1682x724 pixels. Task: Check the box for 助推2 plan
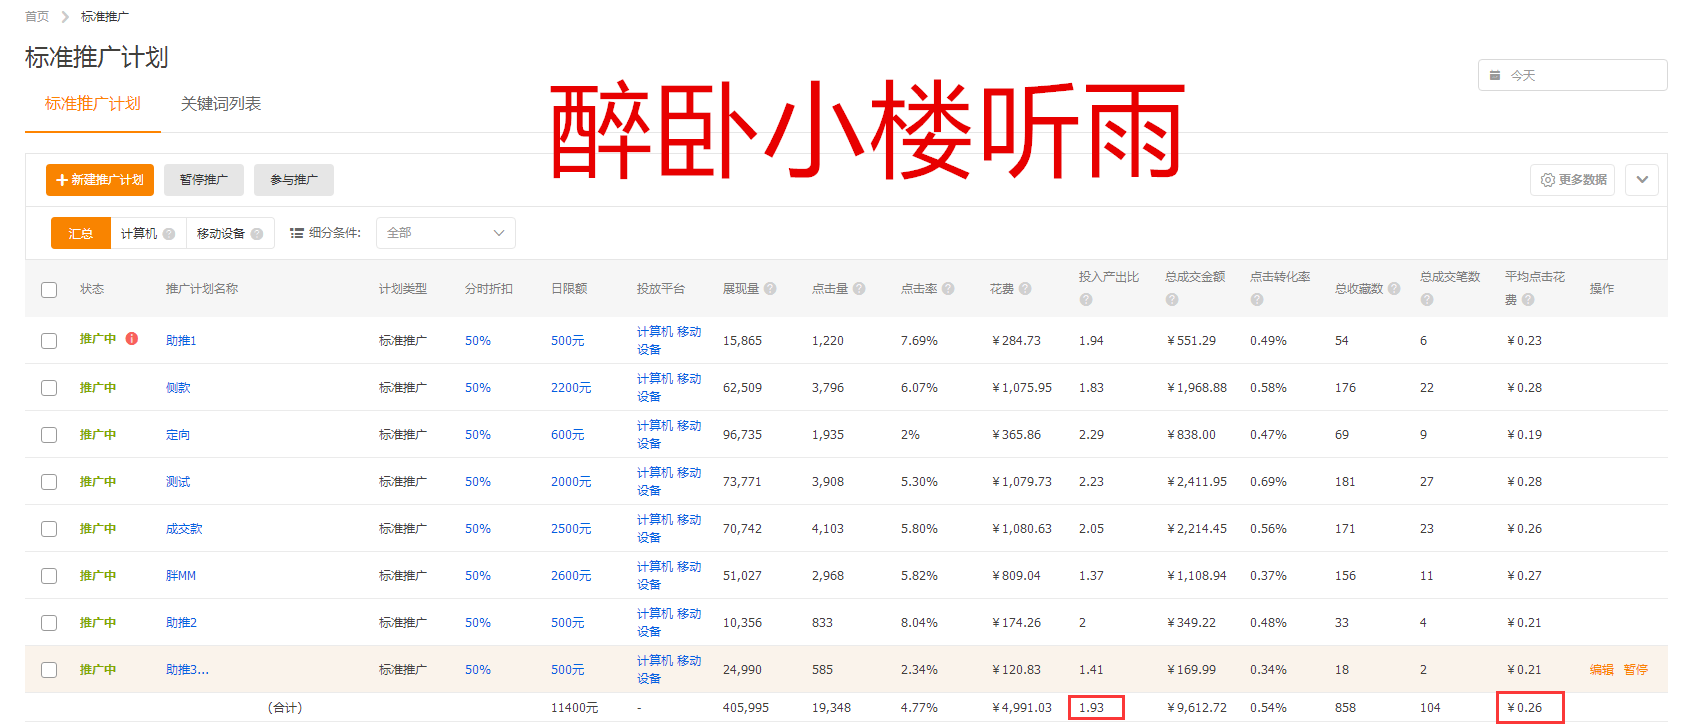coord(49,622)
